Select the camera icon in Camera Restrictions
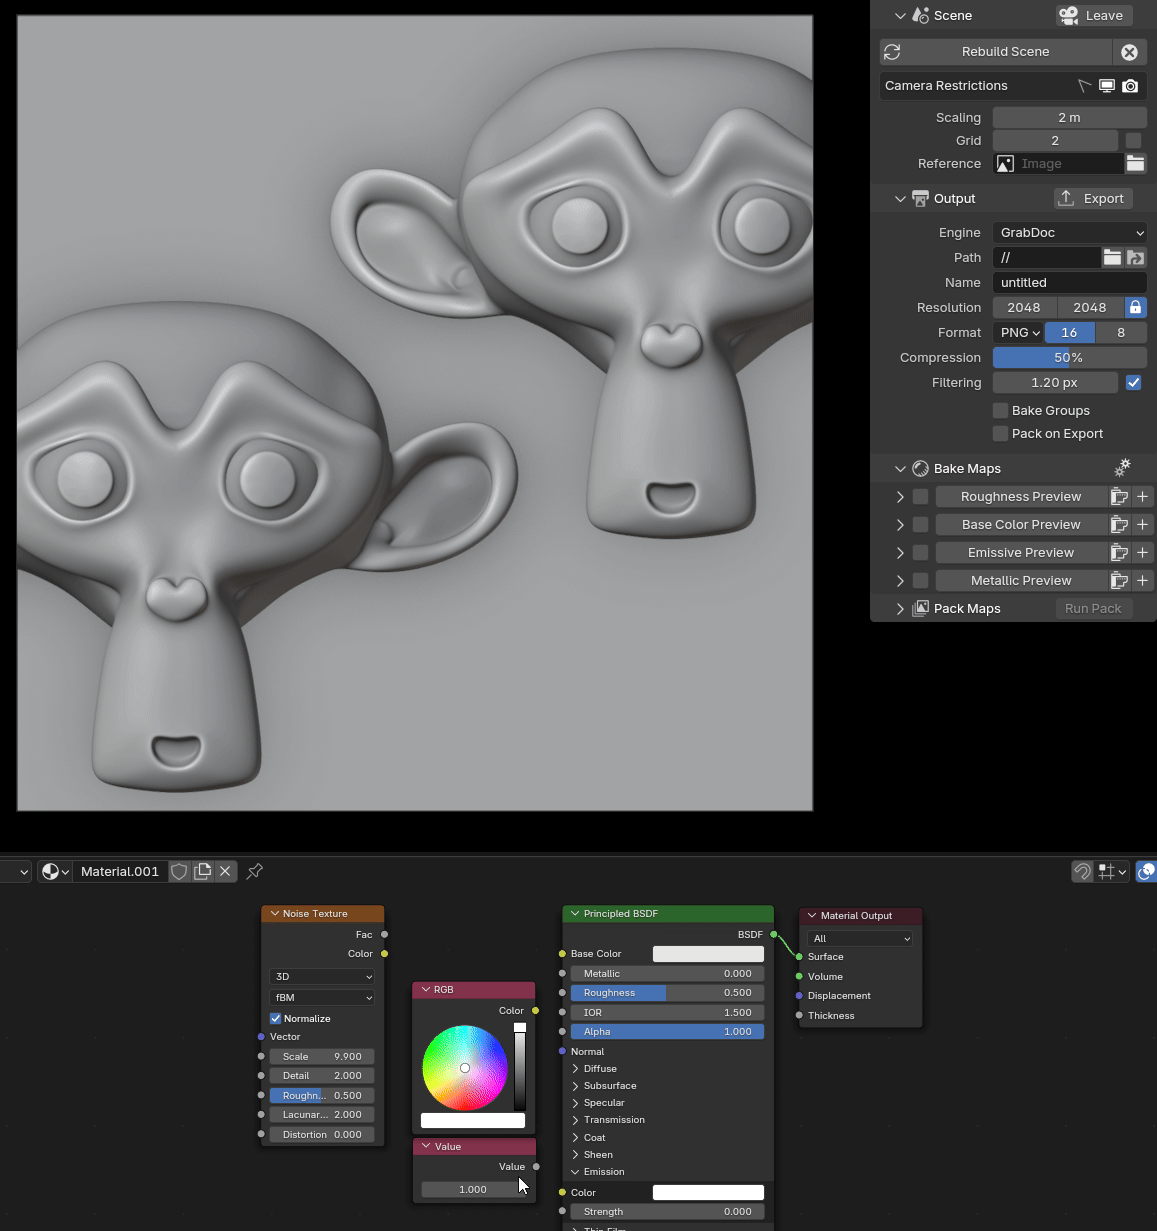Viewport: 1157px width, 1231px height. tap(1131, 86)
